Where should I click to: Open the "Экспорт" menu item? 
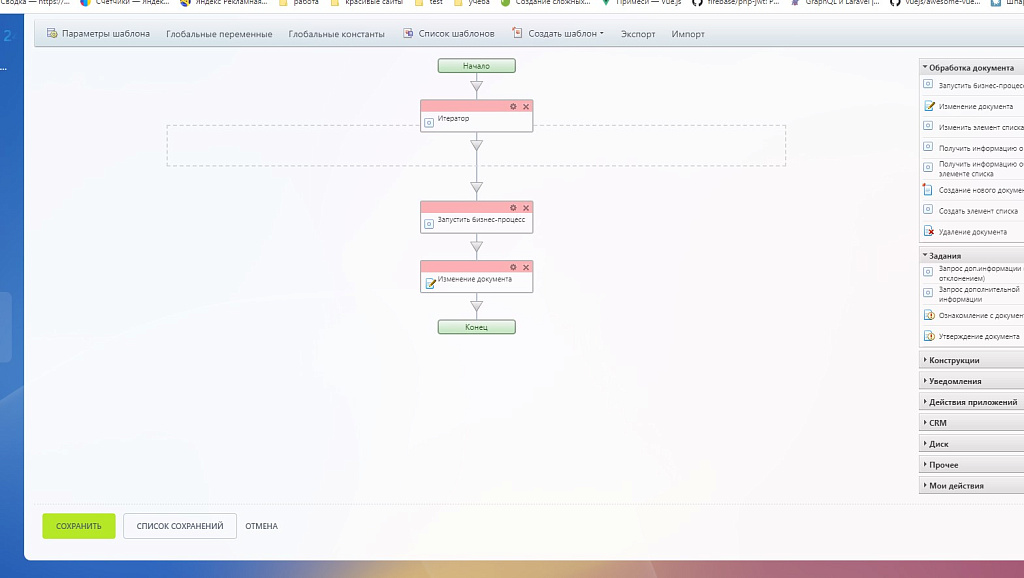[x=638, y=33]
